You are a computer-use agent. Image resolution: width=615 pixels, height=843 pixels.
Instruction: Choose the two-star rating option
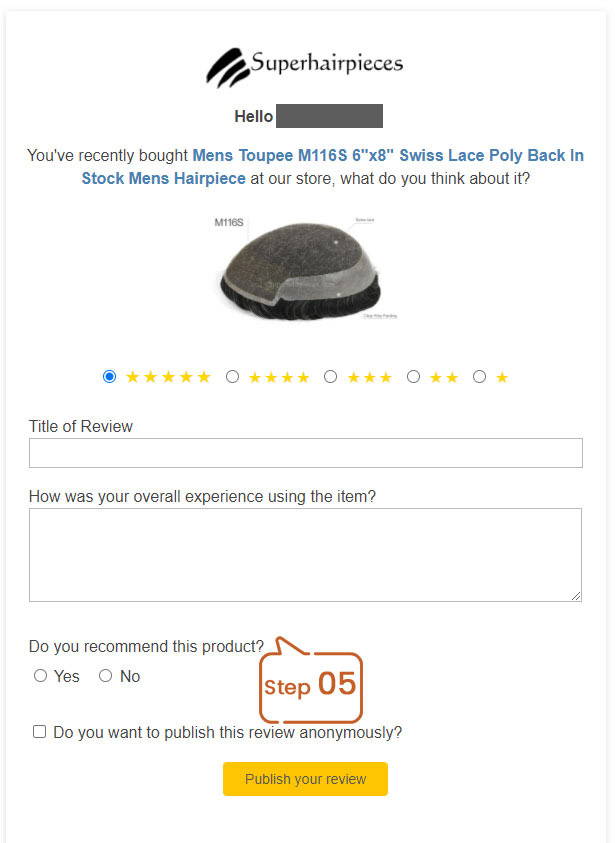coord(413,376)
